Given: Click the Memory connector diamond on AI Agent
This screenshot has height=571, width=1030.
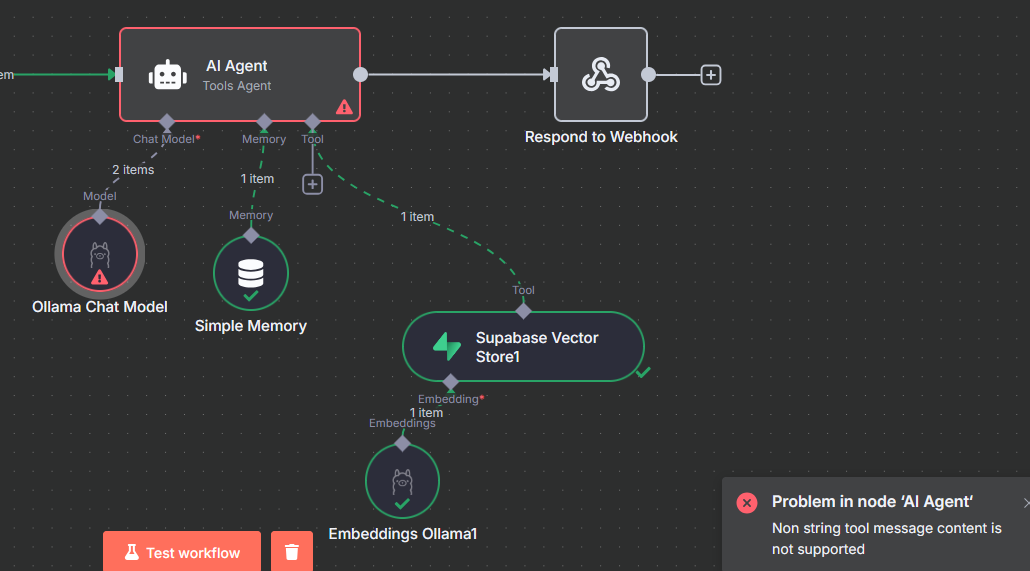Looking at the screenshot, I should [x=264, y=122].
